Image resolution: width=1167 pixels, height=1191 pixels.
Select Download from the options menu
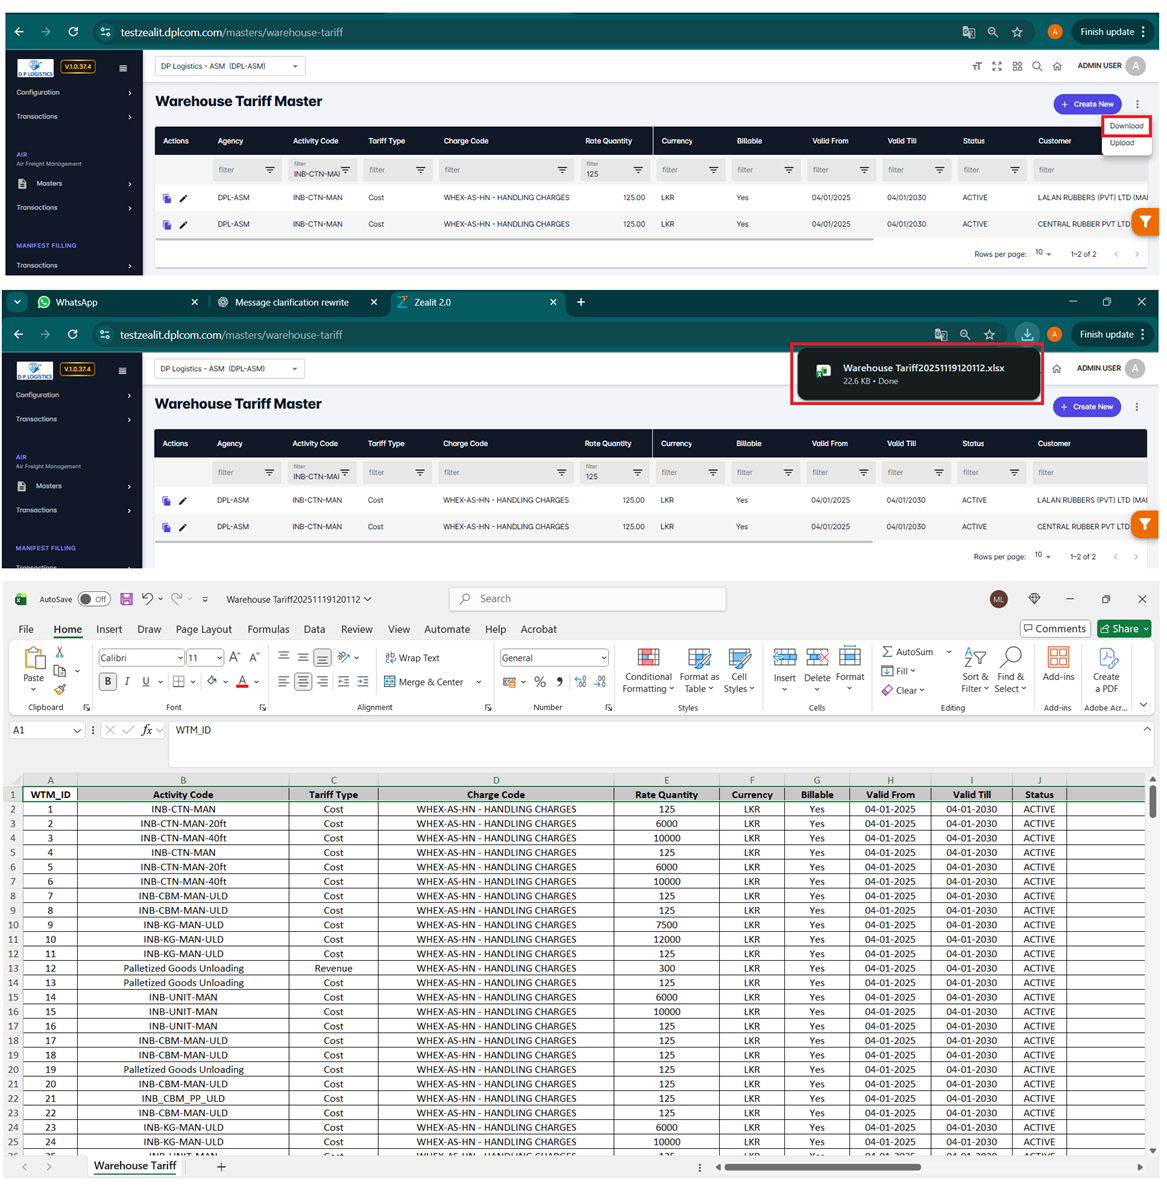[x=1126, y=126]
